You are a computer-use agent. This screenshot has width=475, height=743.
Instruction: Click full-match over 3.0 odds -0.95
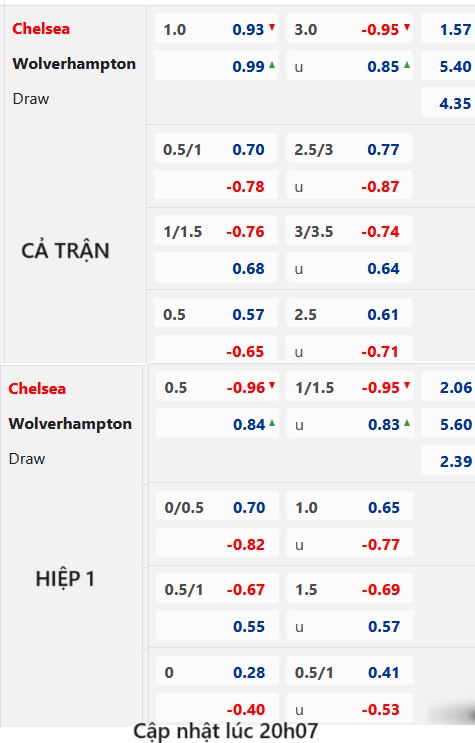click(x=380, y=29)
